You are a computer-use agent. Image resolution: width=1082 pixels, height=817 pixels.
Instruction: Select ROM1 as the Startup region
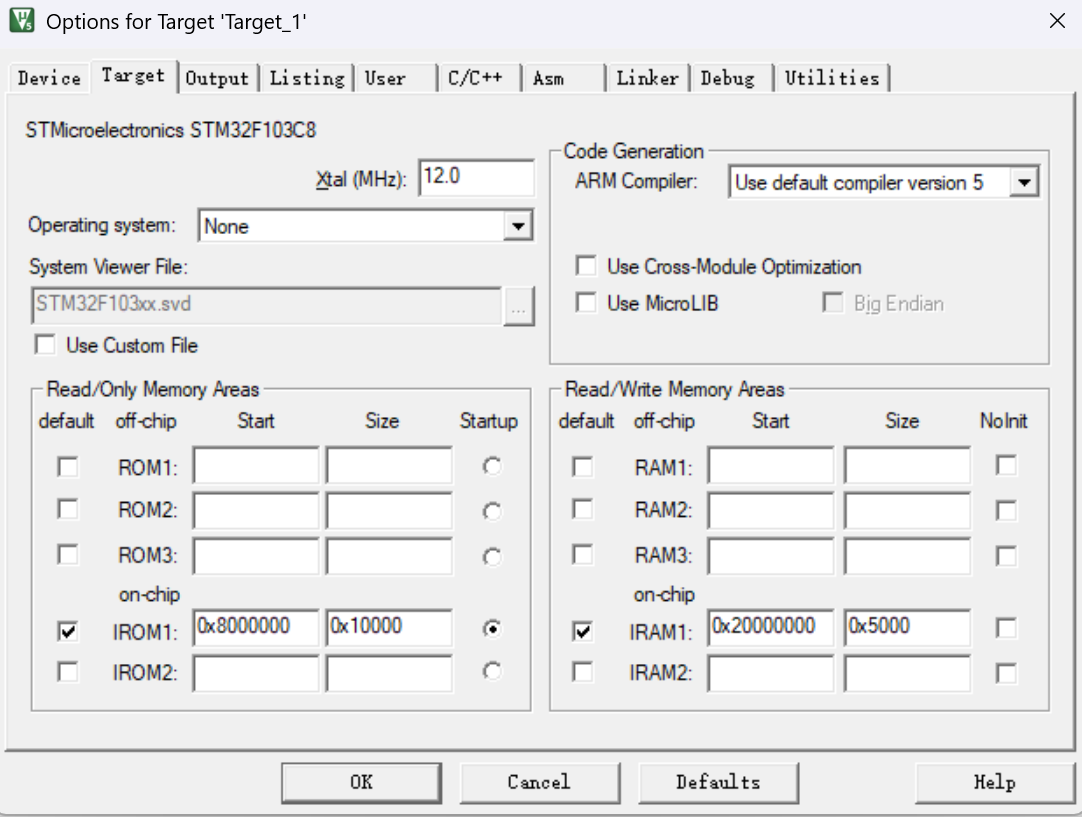pyautogui.click(x=491, y=467)
